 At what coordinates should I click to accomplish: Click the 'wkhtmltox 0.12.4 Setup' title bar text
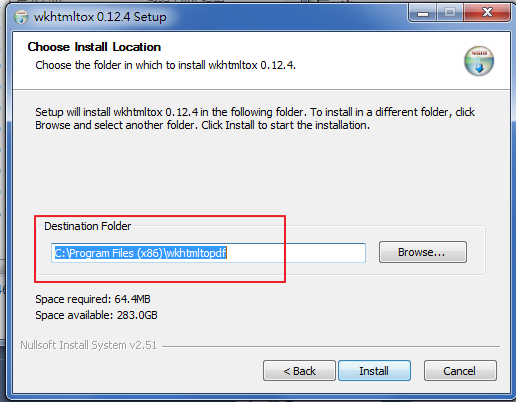pyautogui.click(x=100, y=17)
